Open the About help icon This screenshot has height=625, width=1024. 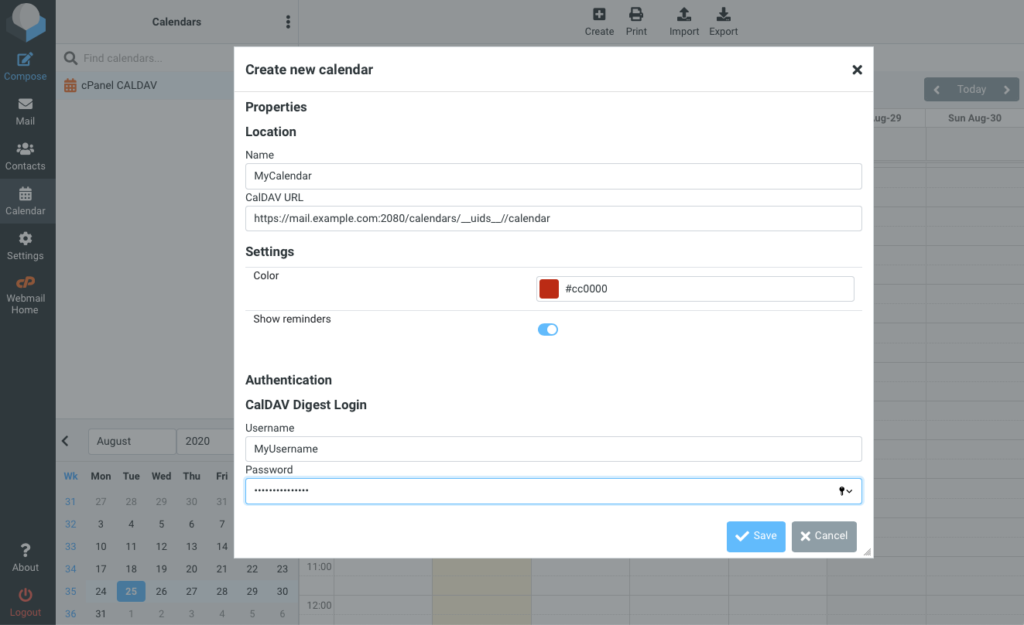[25, 551]
